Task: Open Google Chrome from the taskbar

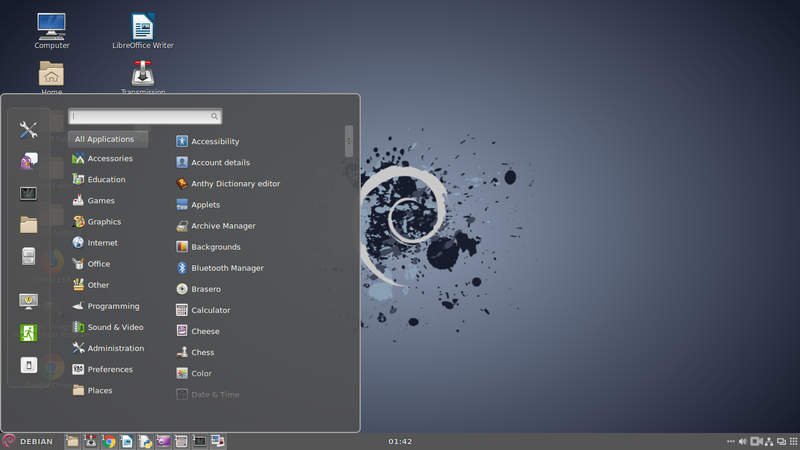Action: click(108, 441)
